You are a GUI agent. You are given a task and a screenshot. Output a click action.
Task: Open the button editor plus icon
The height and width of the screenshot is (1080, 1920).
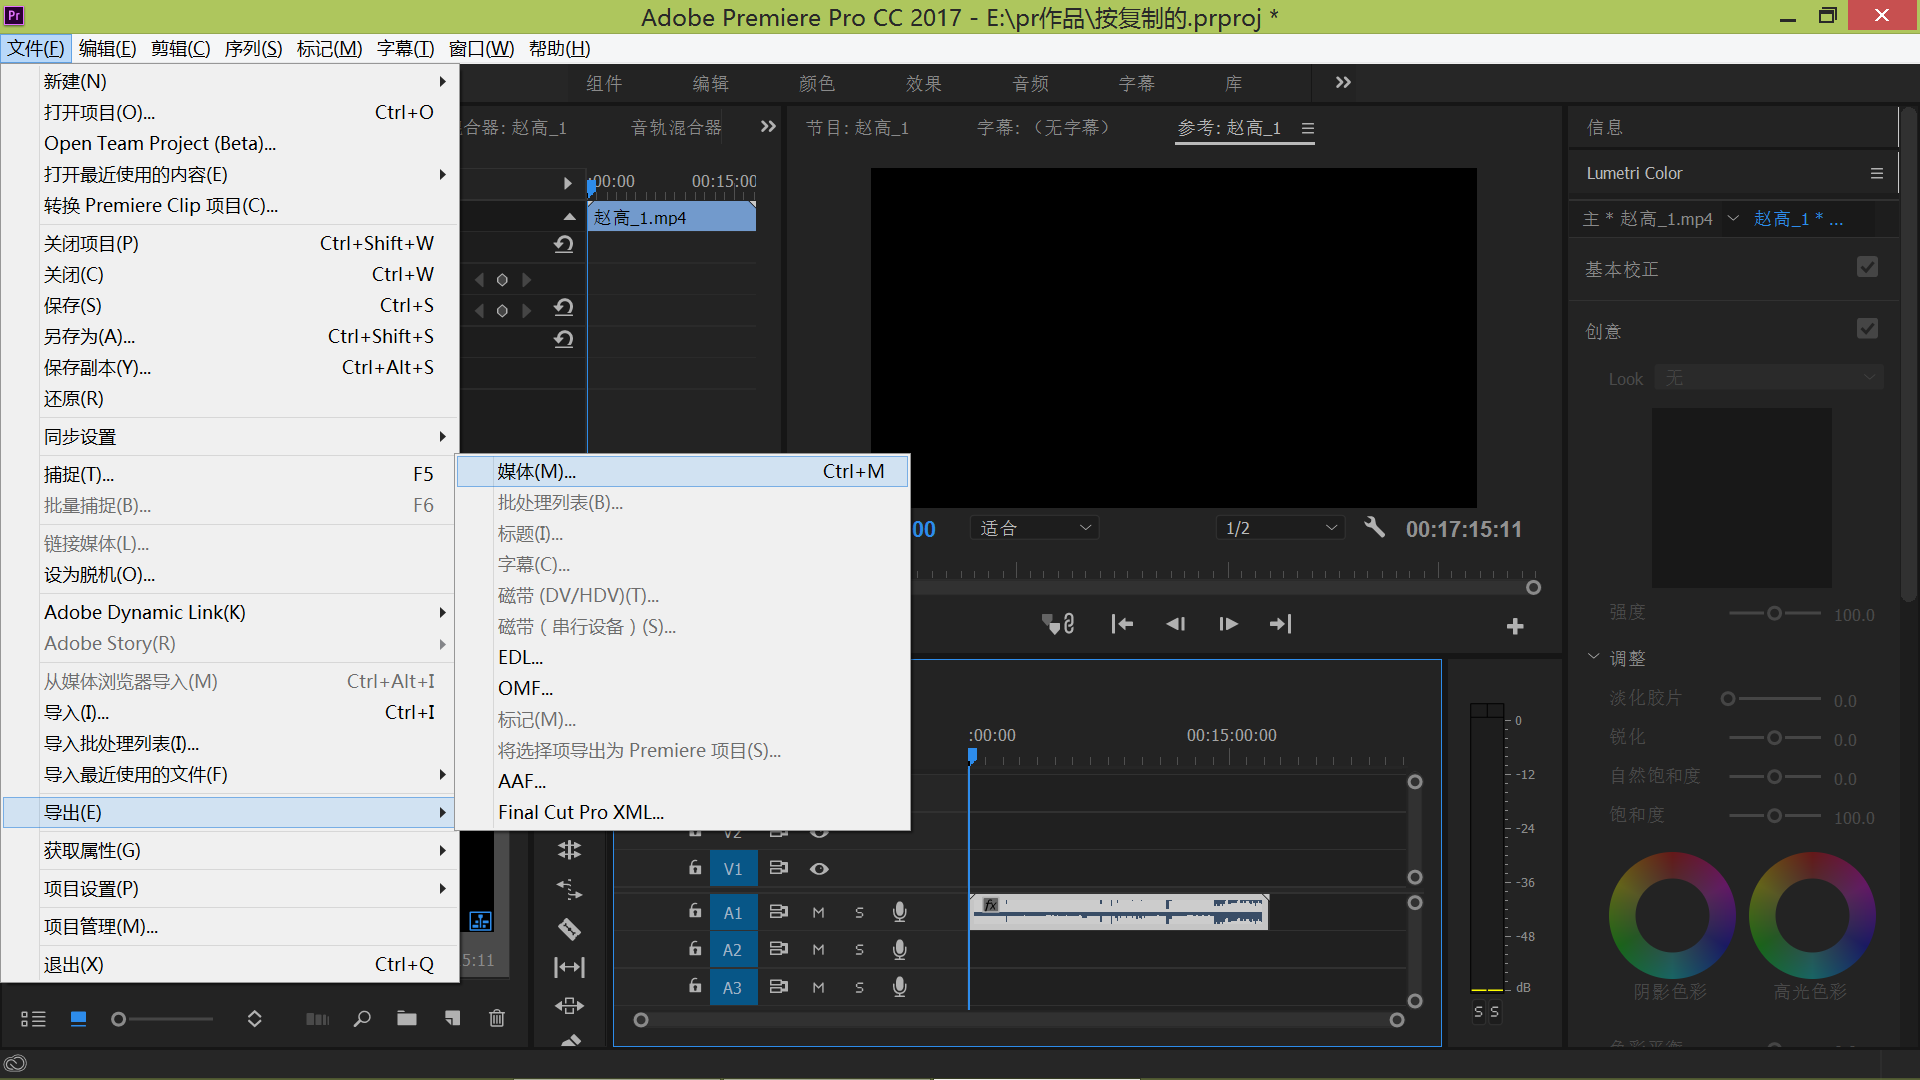point(1515,626)
